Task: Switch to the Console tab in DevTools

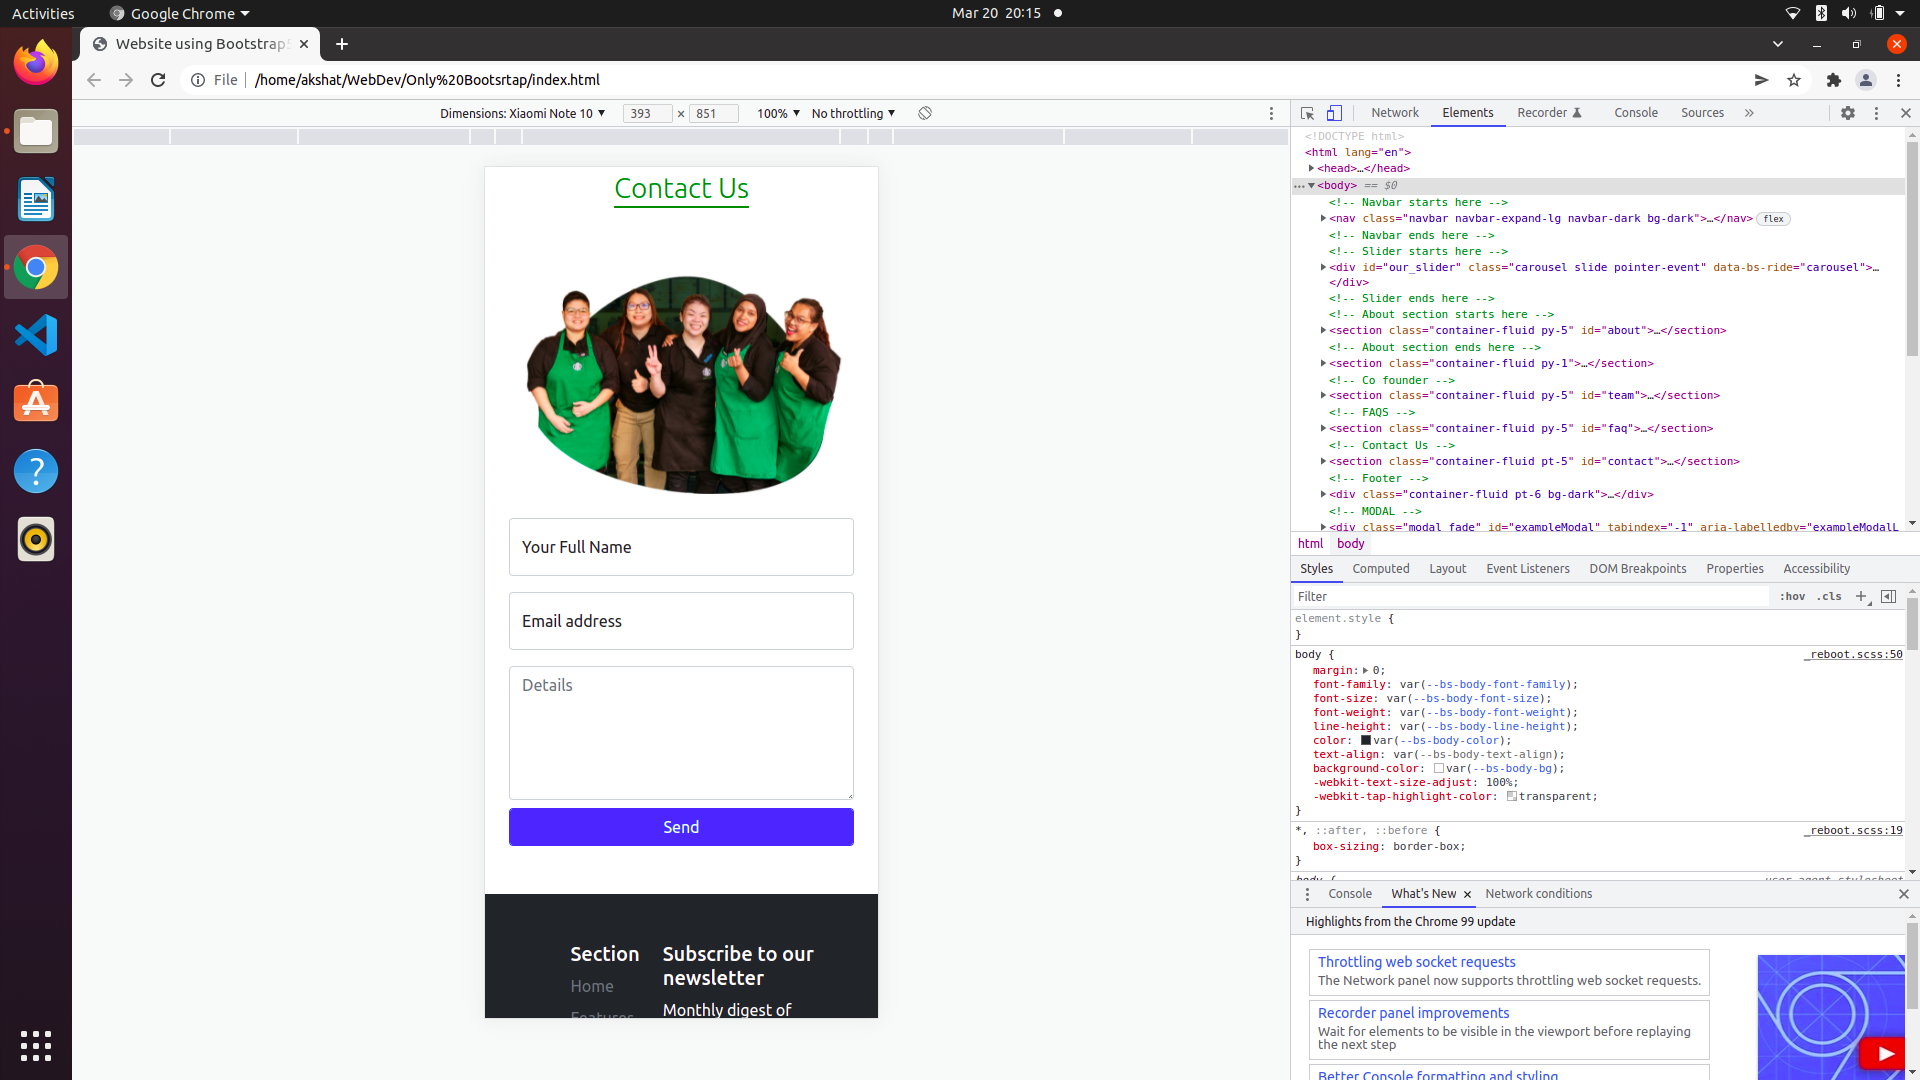Action: (x=1636, y=113)
